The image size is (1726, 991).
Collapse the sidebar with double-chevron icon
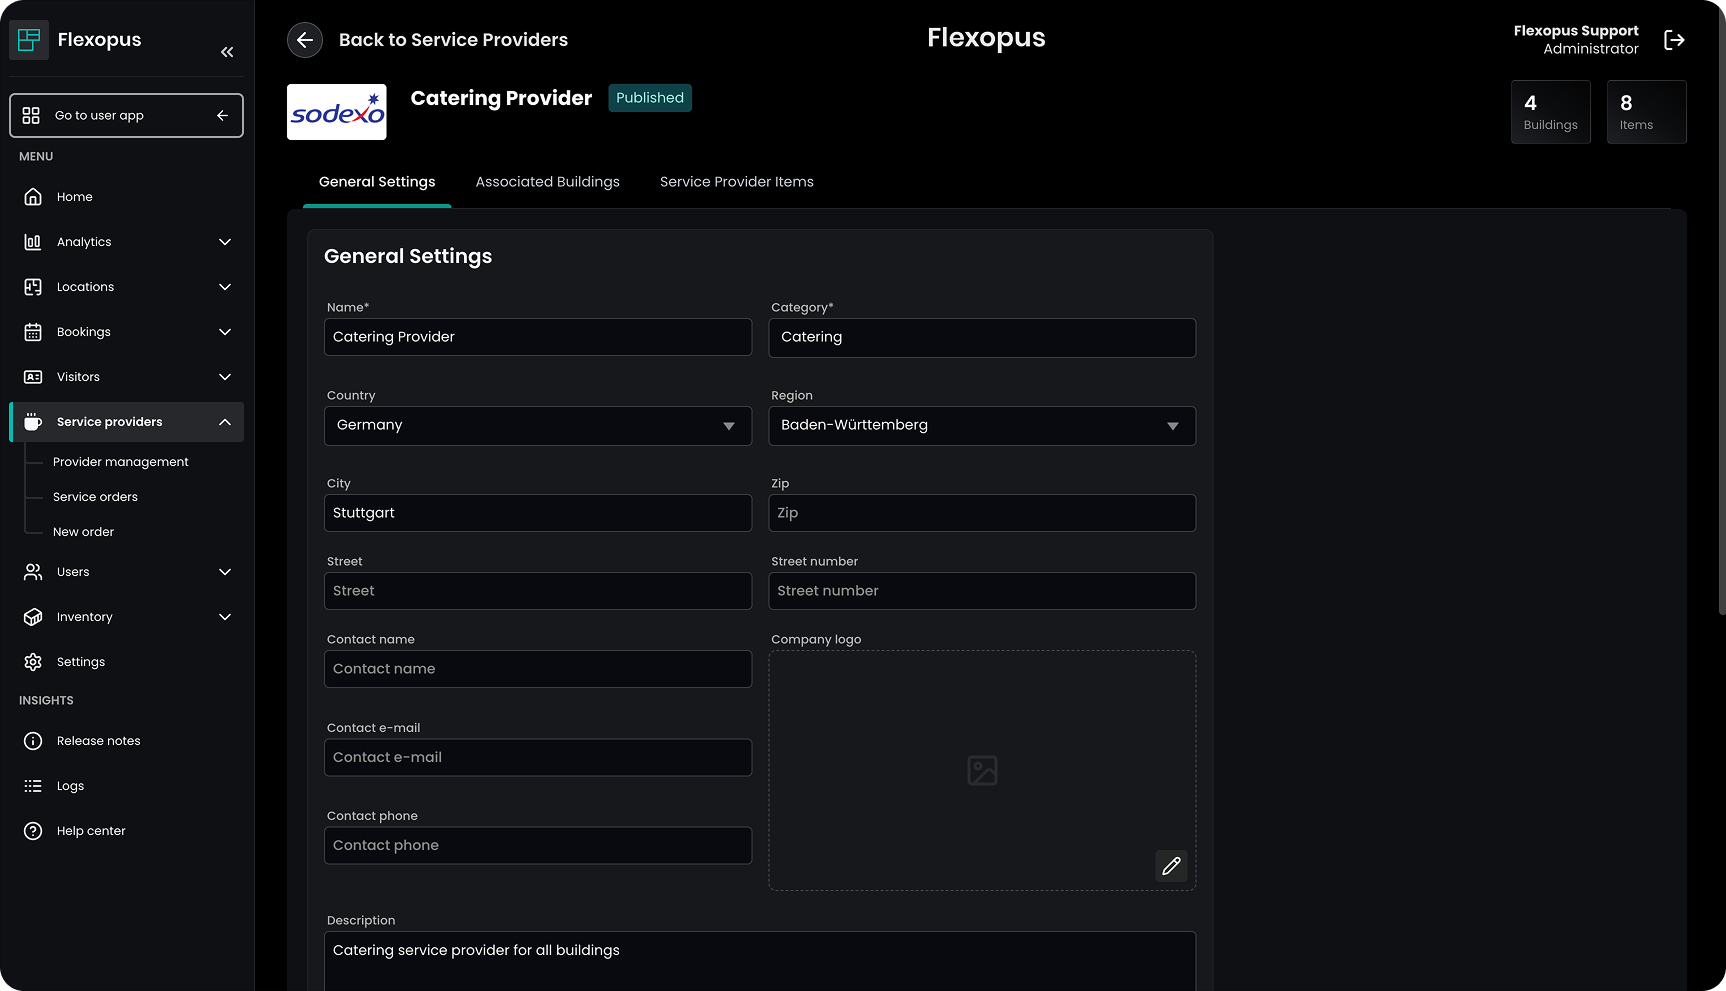pyautogui.click(x=227, y=52)
